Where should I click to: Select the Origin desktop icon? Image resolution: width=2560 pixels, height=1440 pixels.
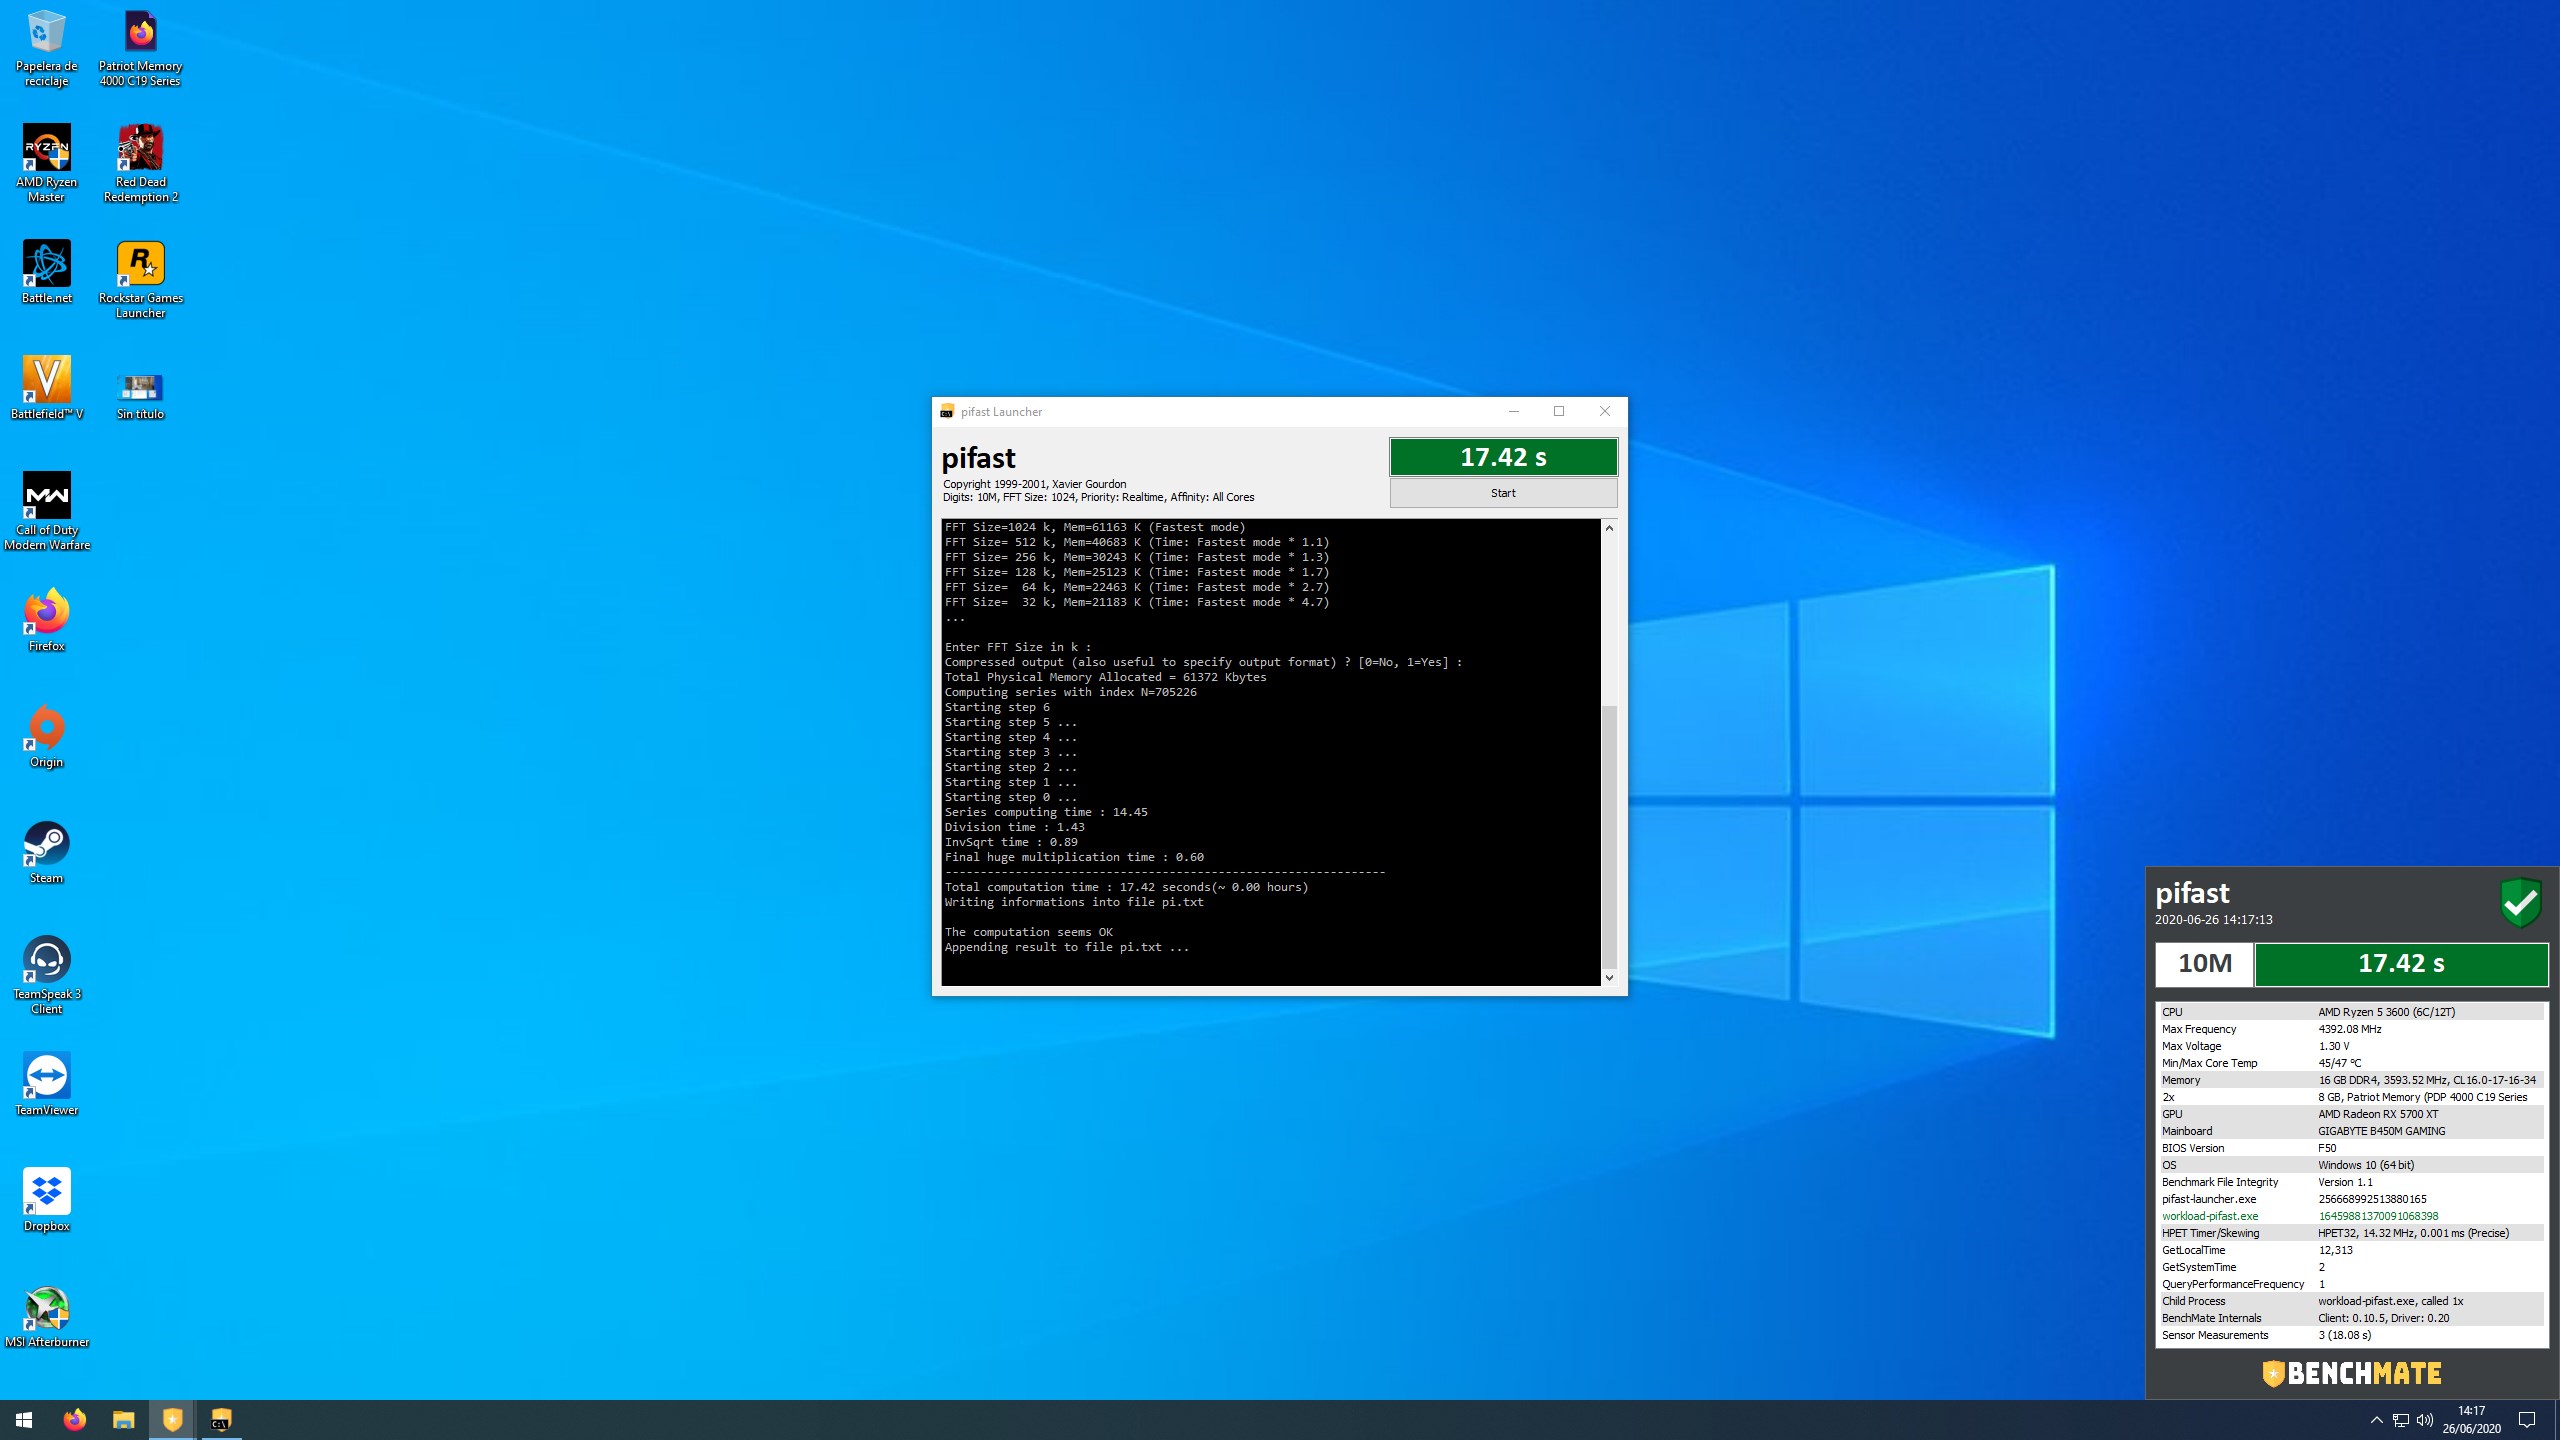tap(46, 736)
